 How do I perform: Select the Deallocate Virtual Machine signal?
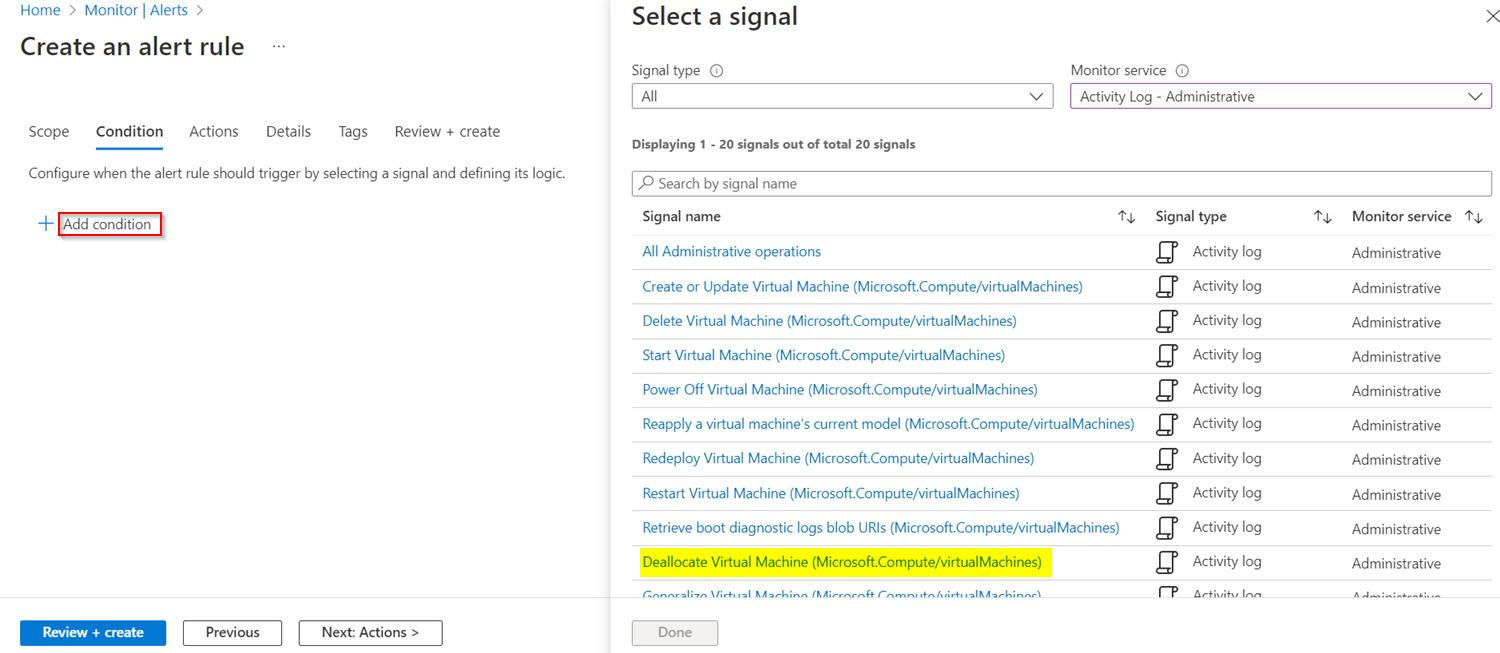tap(843, 562)
